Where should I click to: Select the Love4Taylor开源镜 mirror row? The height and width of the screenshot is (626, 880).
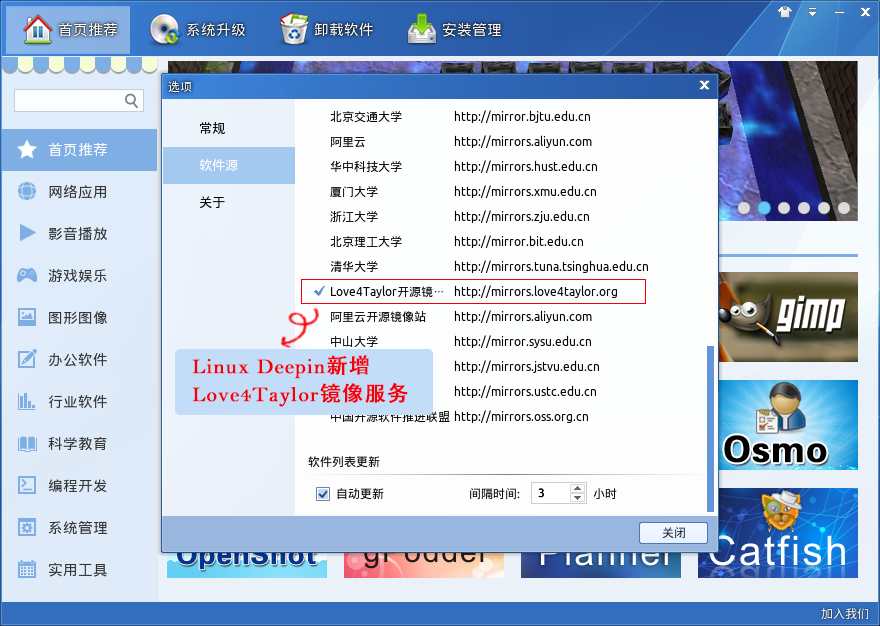(x=473, y=291)
